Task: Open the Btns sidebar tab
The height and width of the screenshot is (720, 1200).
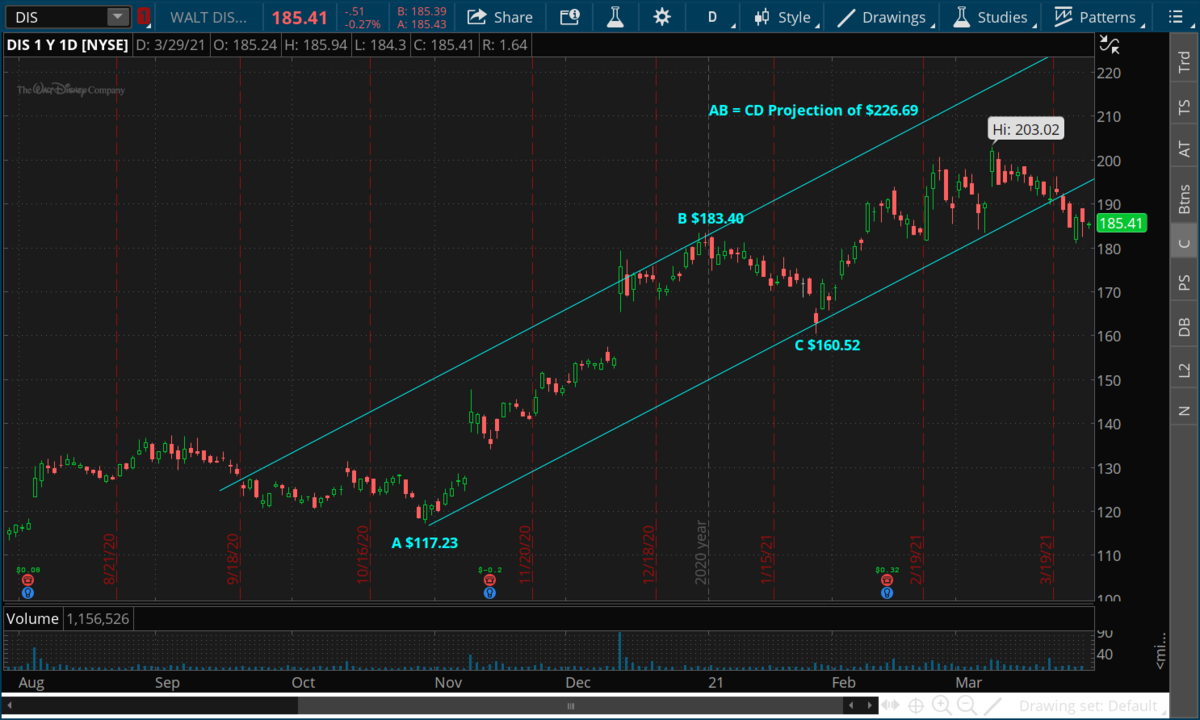Action: (x=1184, y=199)
